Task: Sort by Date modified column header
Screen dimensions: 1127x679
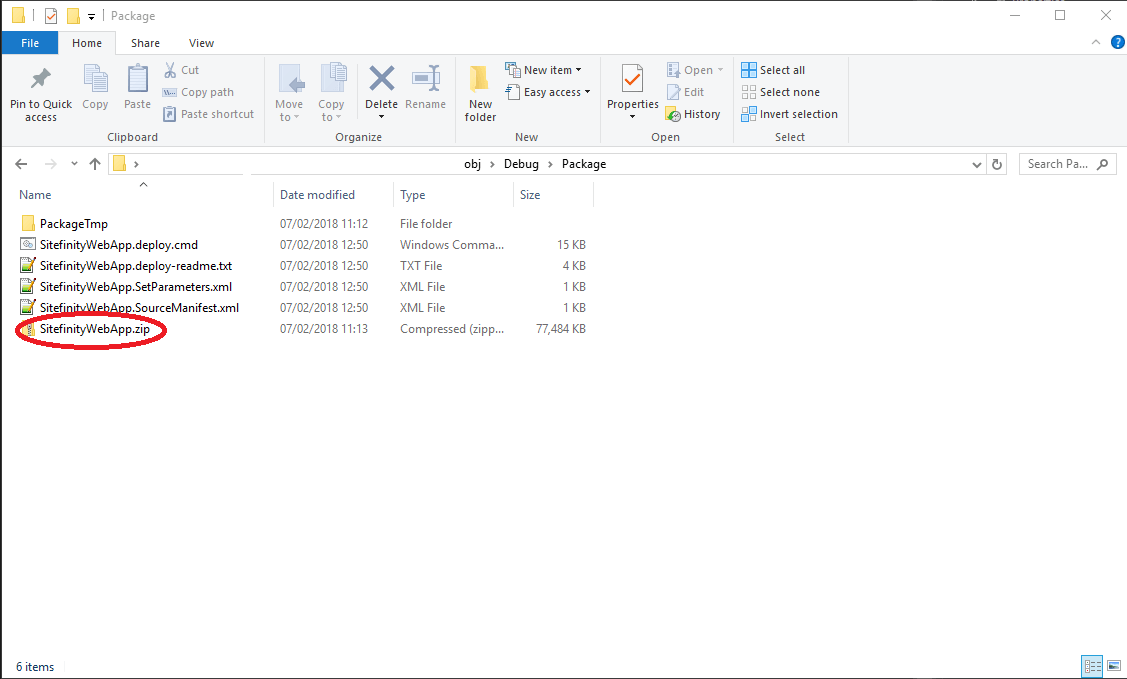Action: coord(317,195)
